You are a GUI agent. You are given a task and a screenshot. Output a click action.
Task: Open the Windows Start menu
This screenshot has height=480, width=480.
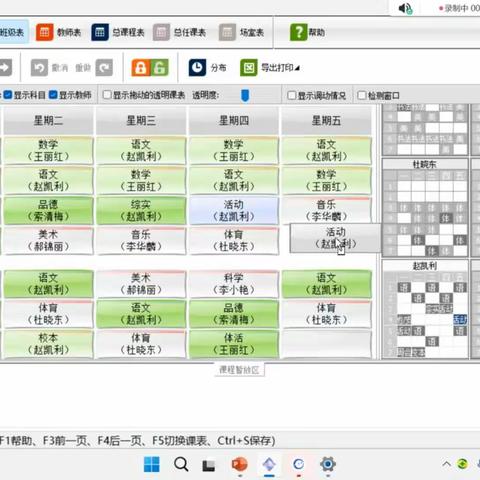[152, 464]
